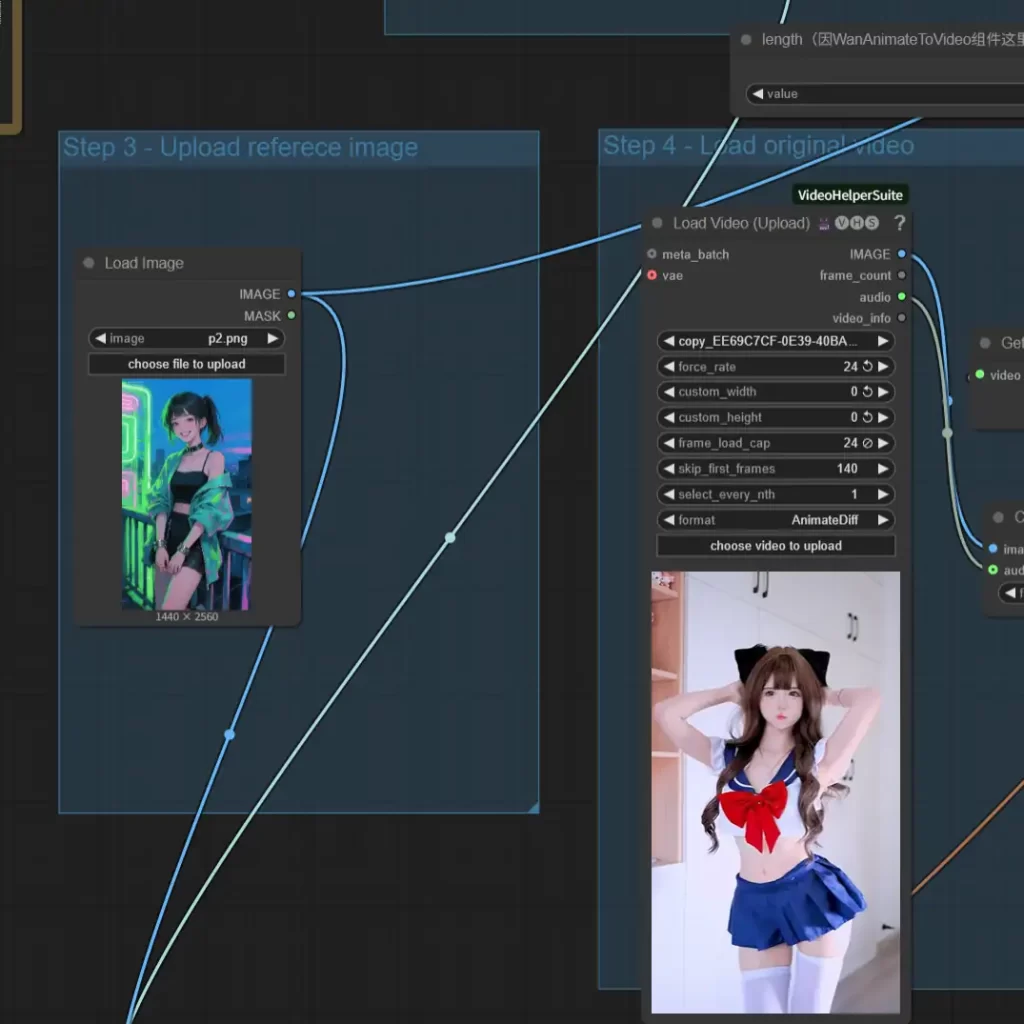This screenshot has width=1024, height=1024.
Task: Click choose video to upload button
Action: click(x=775, y=546)
